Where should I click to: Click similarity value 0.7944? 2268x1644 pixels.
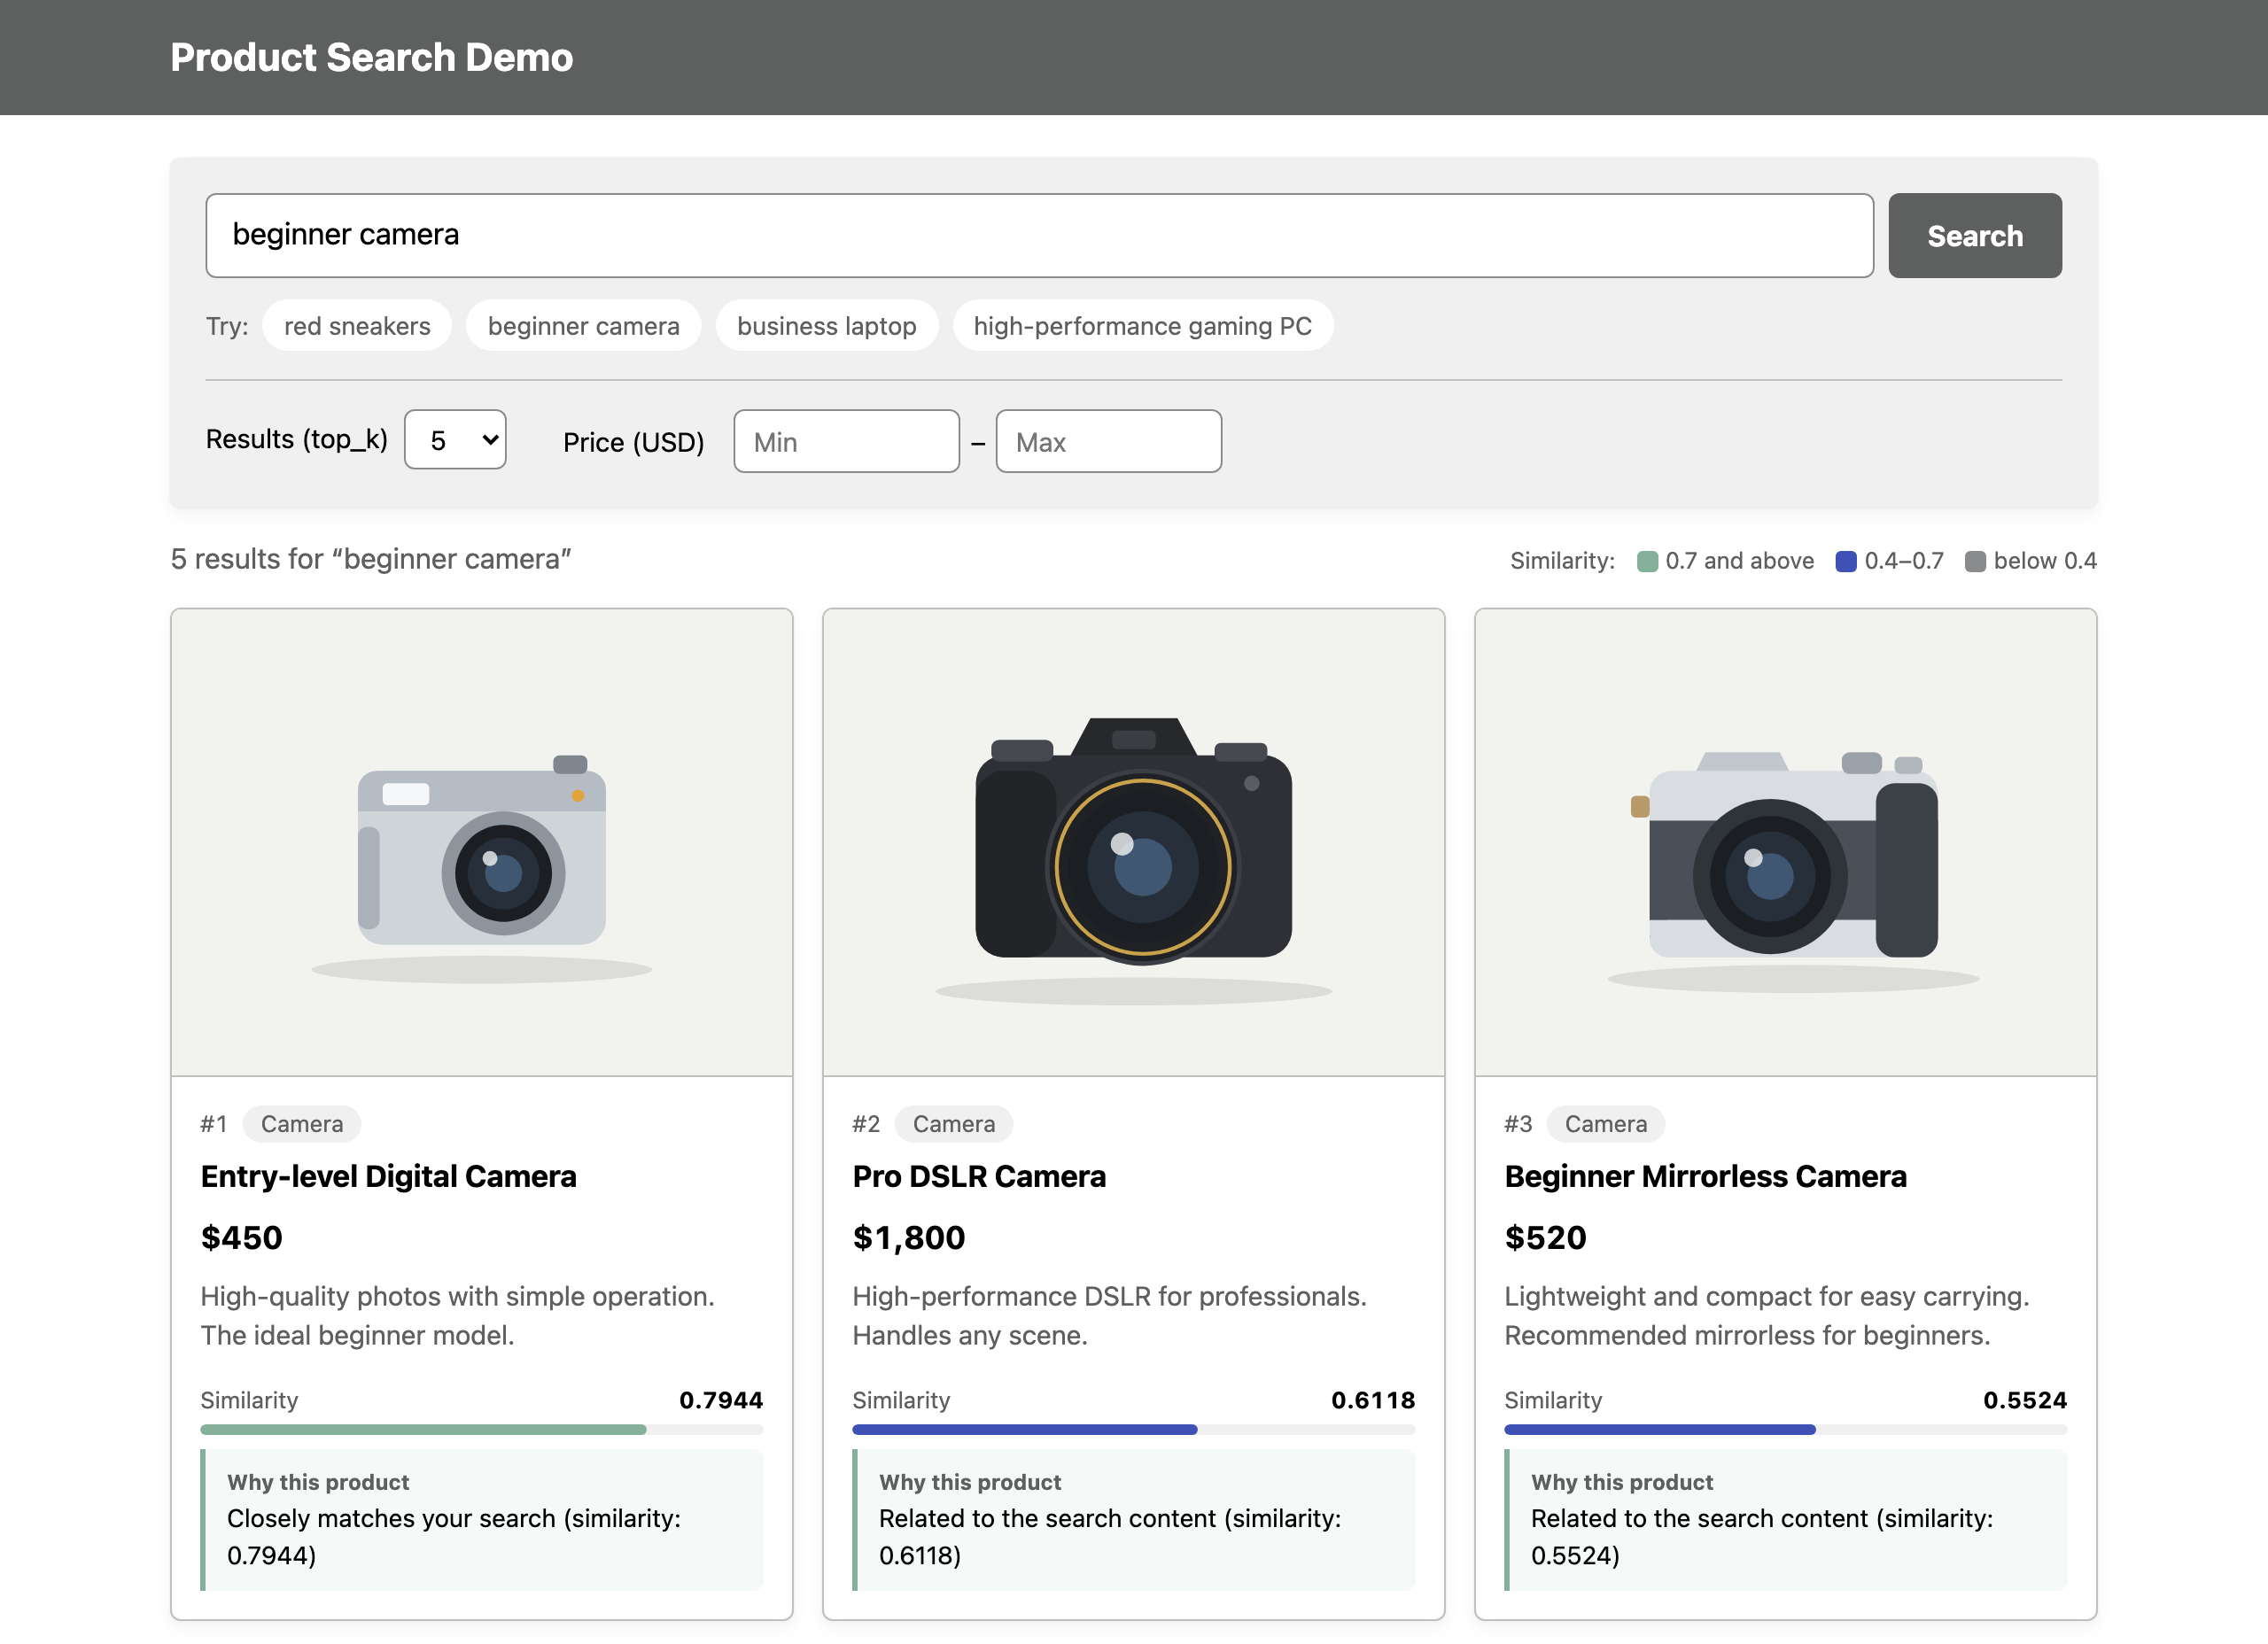coord(720,1400)
